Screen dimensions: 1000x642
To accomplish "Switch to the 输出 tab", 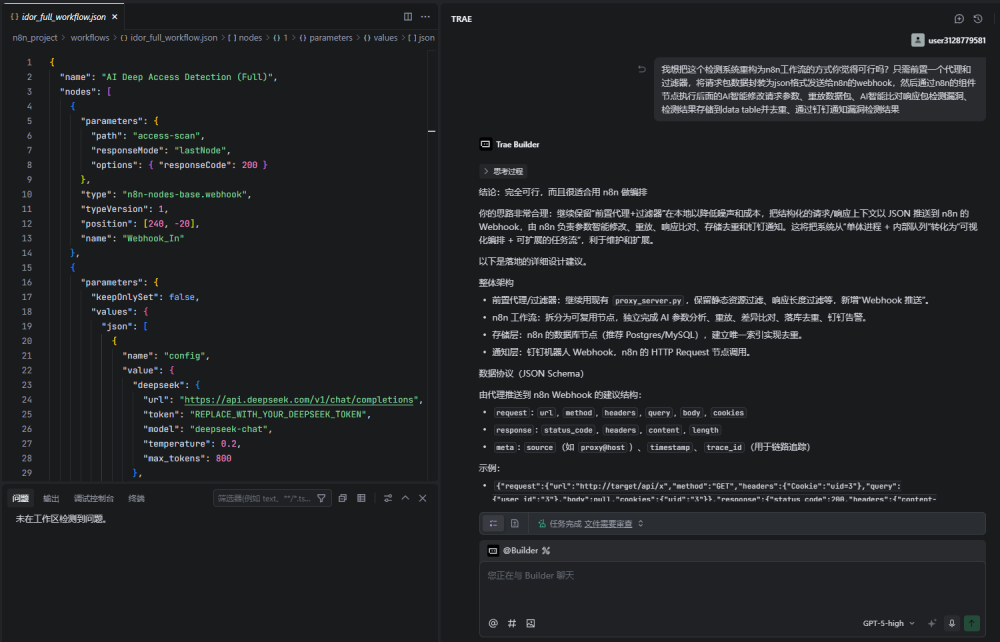I will click(50, 498).
